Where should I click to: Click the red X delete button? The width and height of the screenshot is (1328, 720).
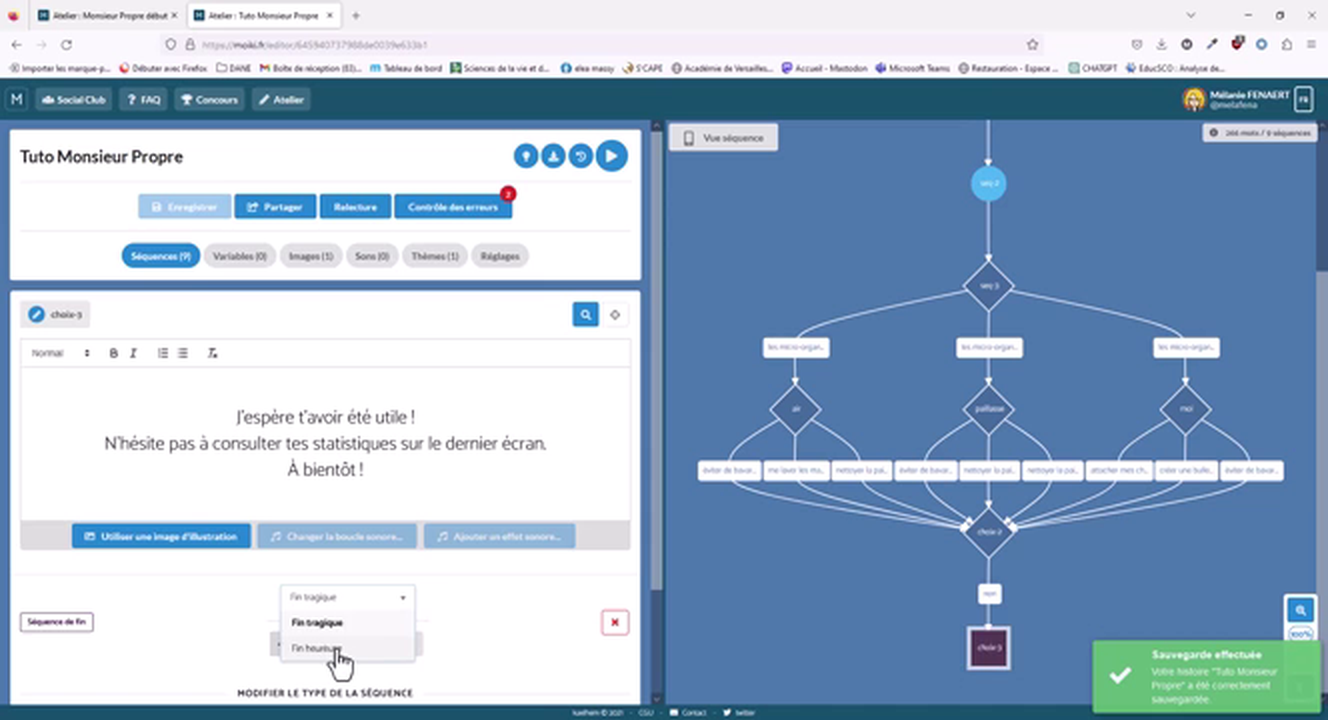614,622
